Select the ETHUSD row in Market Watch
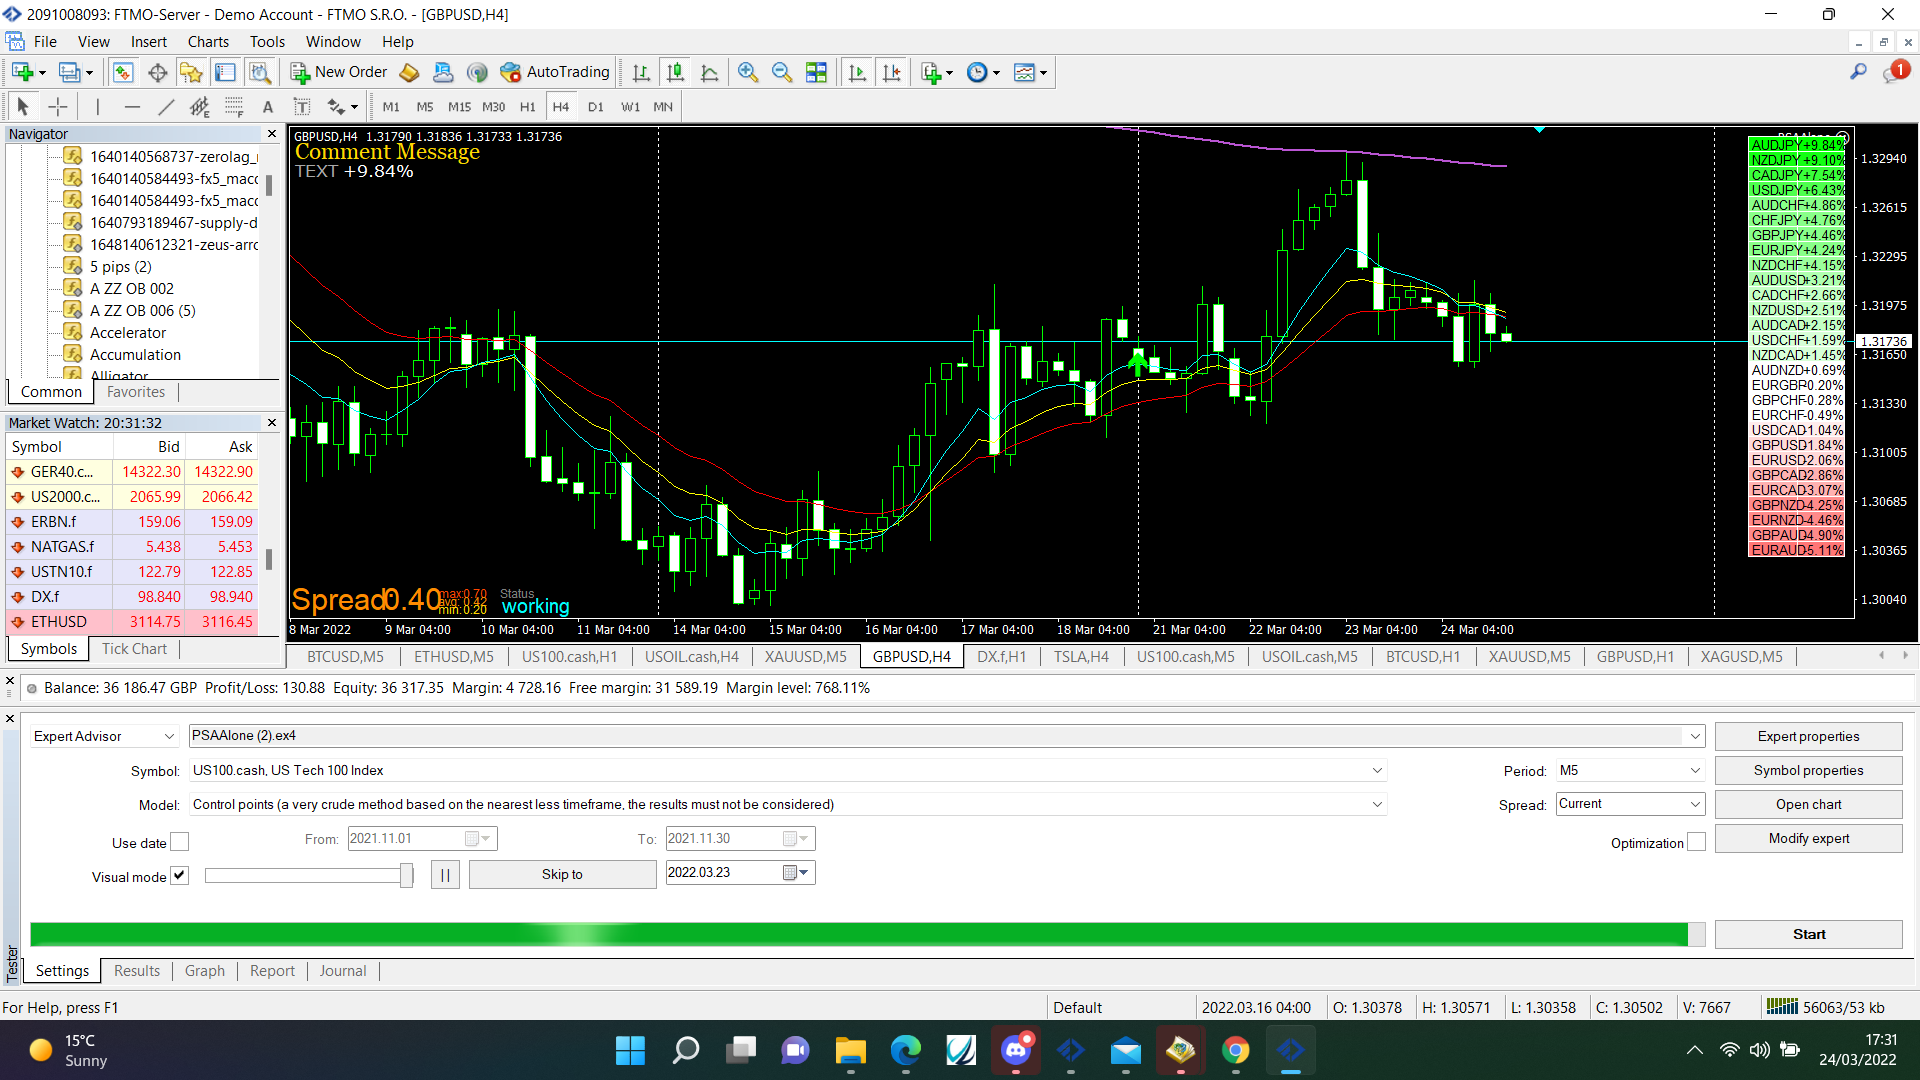Viewport: 1920px width, 1080px height. pos(132,621)
